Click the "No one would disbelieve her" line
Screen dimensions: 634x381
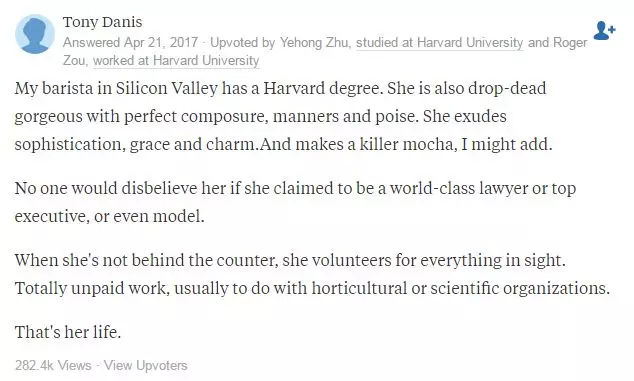pos(295,188)
